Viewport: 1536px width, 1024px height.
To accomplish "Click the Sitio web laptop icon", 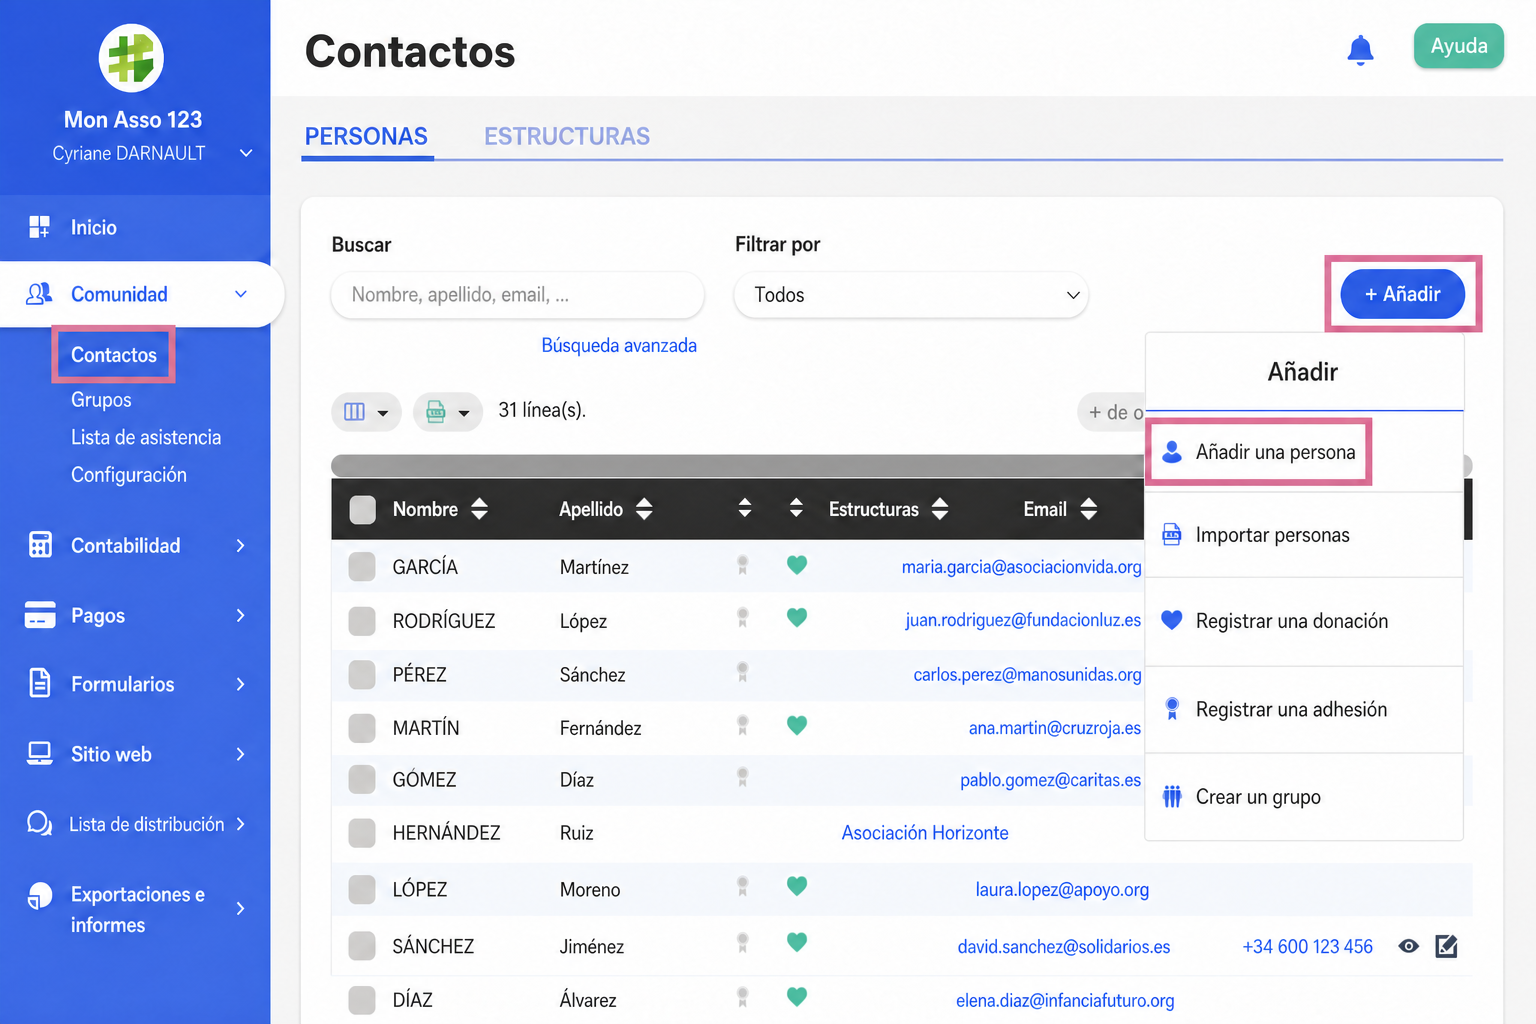I will (40, 754).
